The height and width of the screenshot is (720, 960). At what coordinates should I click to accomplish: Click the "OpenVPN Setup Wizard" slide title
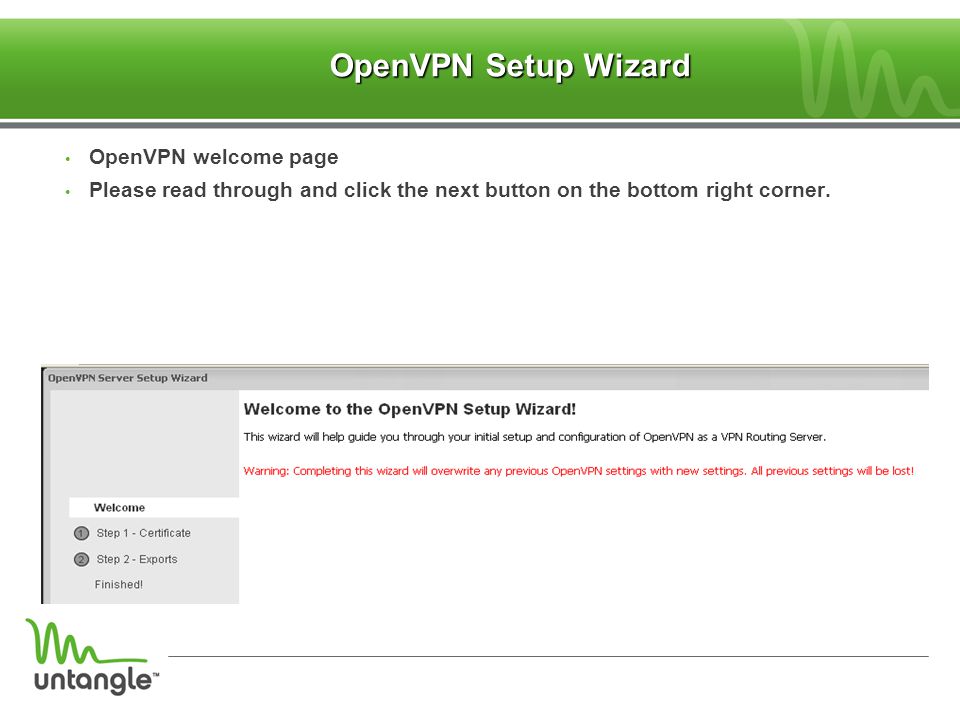point(510,66)
